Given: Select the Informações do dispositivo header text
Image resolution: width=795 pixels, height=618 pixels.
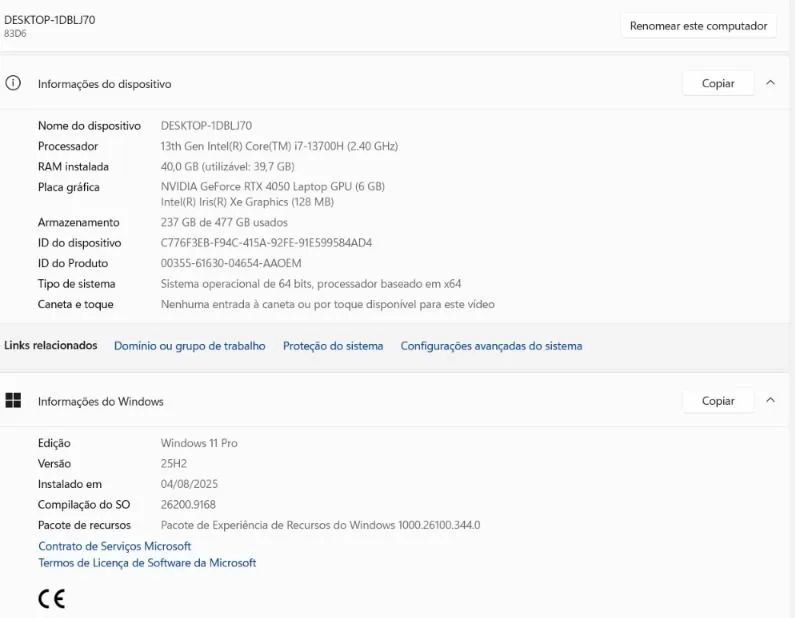Looking at the screenshot, I should pyautogui.click(x=104, y=84).
